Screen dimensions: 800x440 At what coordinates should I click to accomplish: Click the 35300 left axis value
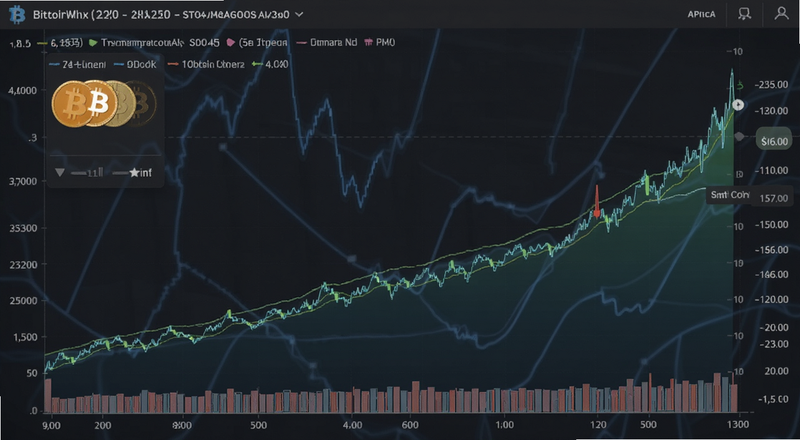click(23, 228)
